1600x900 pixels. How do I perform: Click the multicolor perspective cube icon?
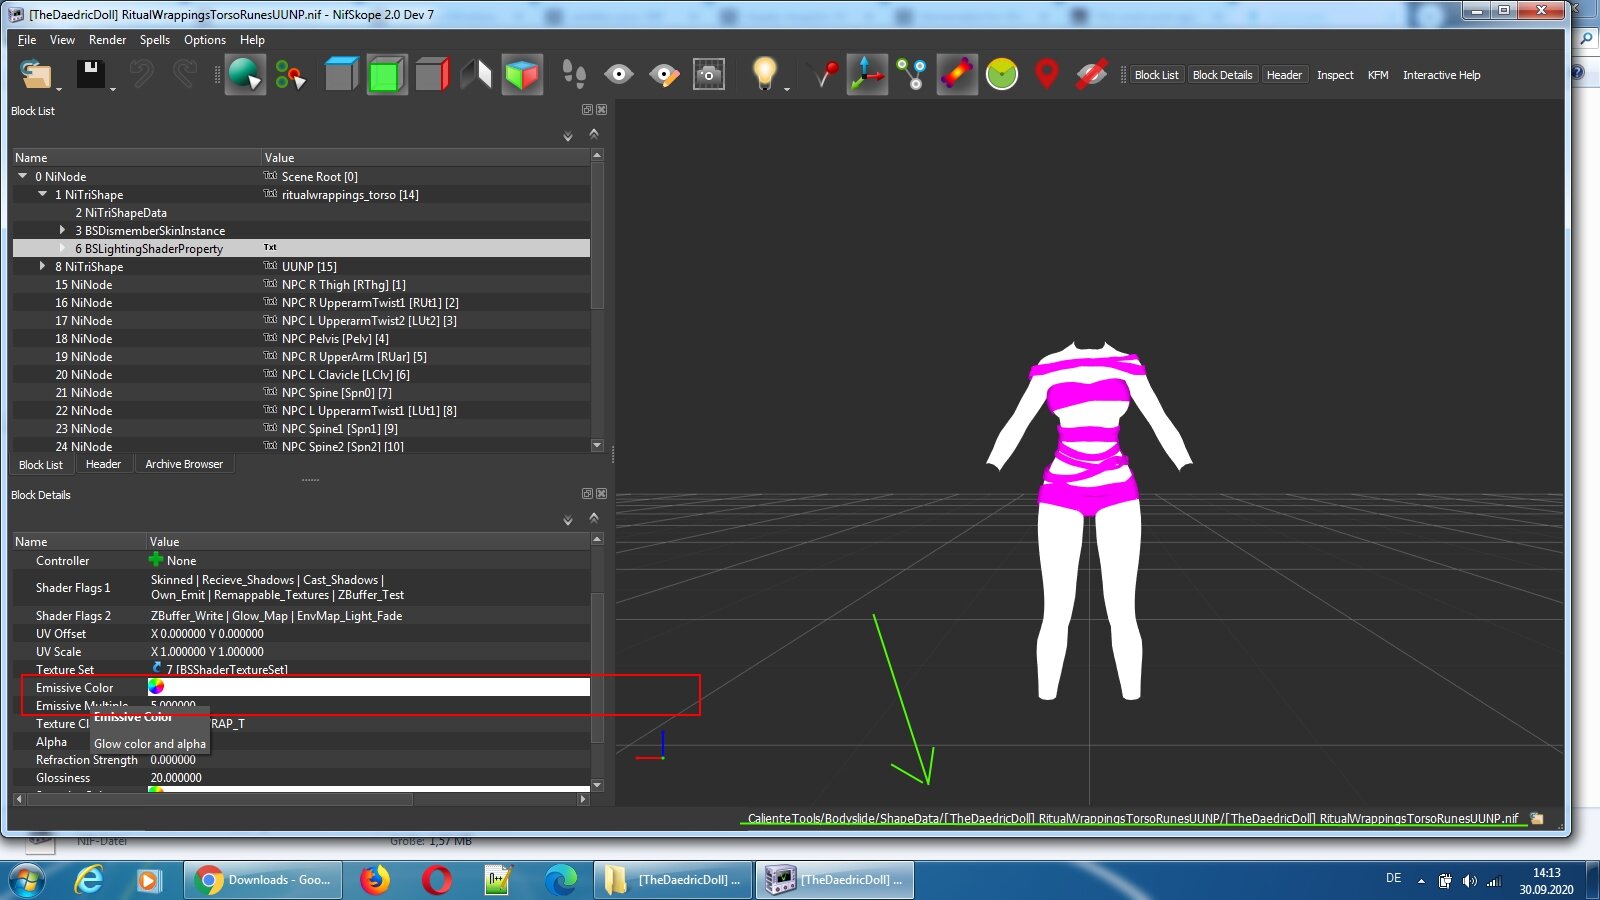[522, 75]
